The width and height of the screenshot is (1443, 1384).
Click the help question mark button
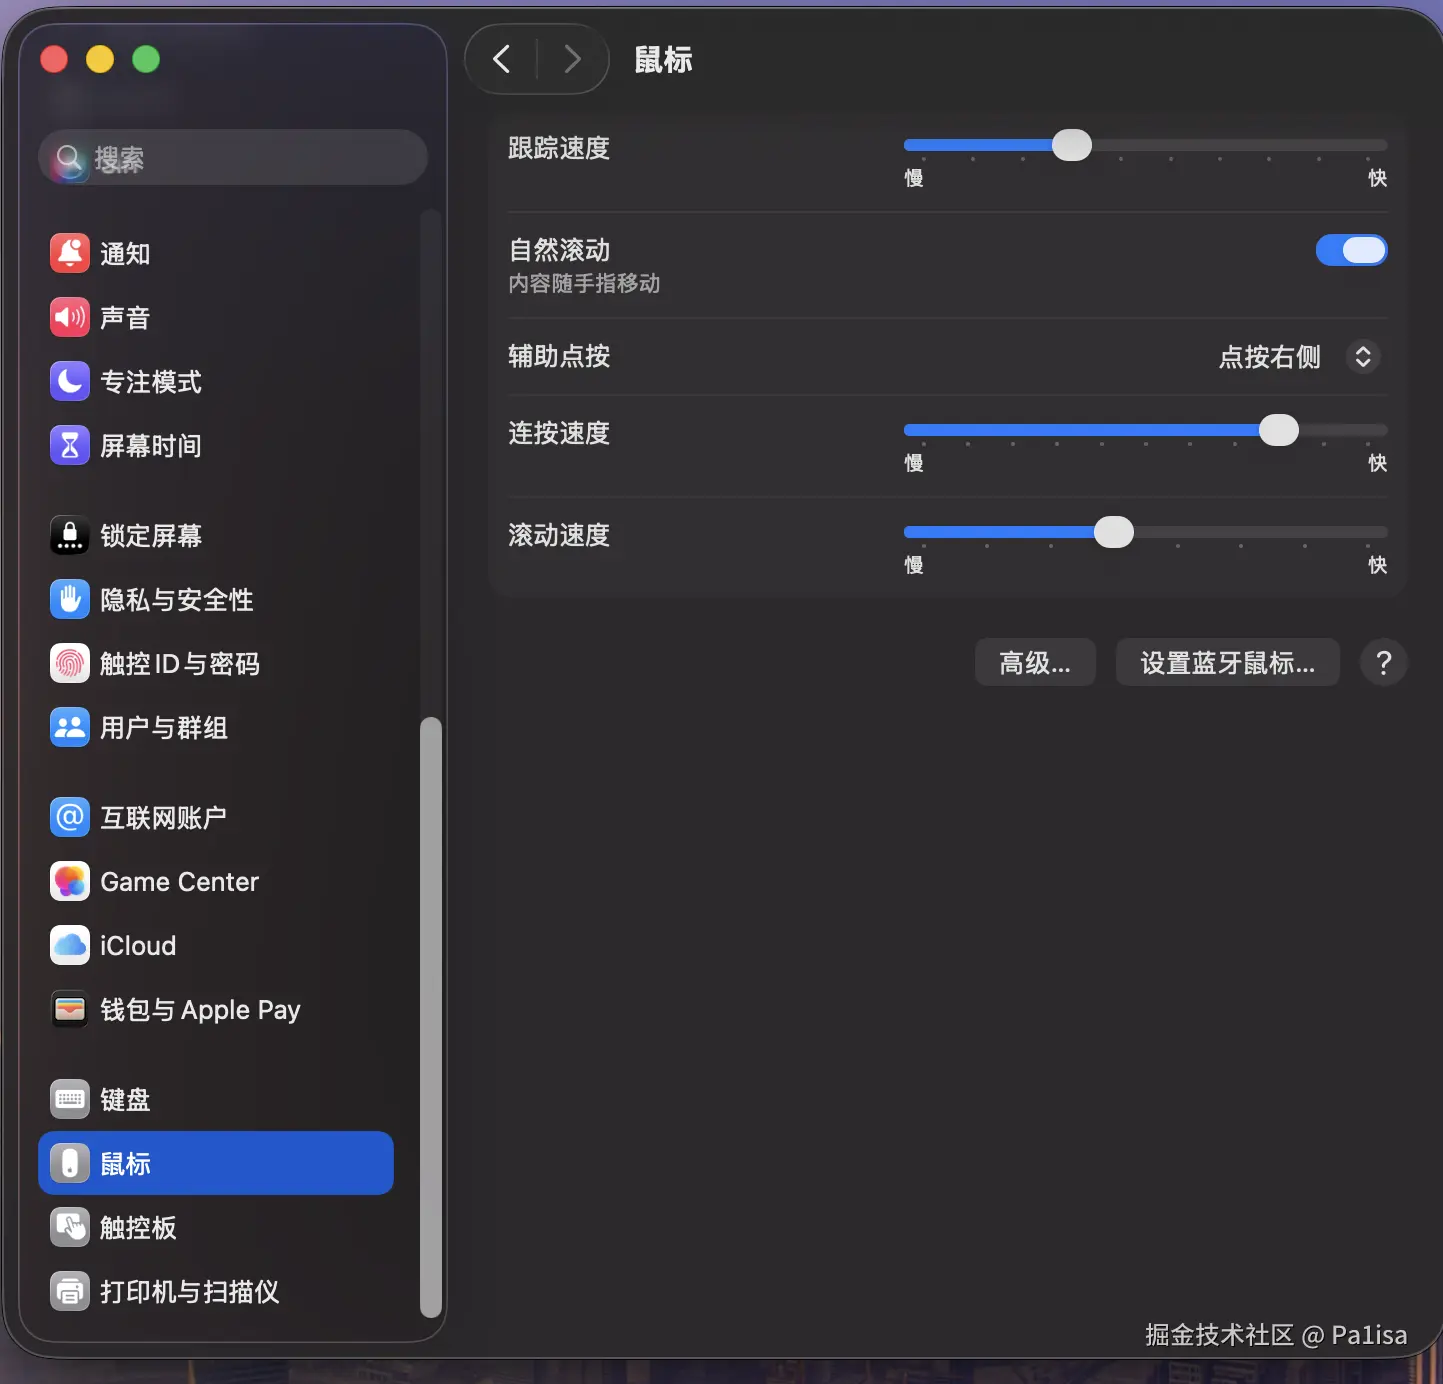click(1382, 662)
